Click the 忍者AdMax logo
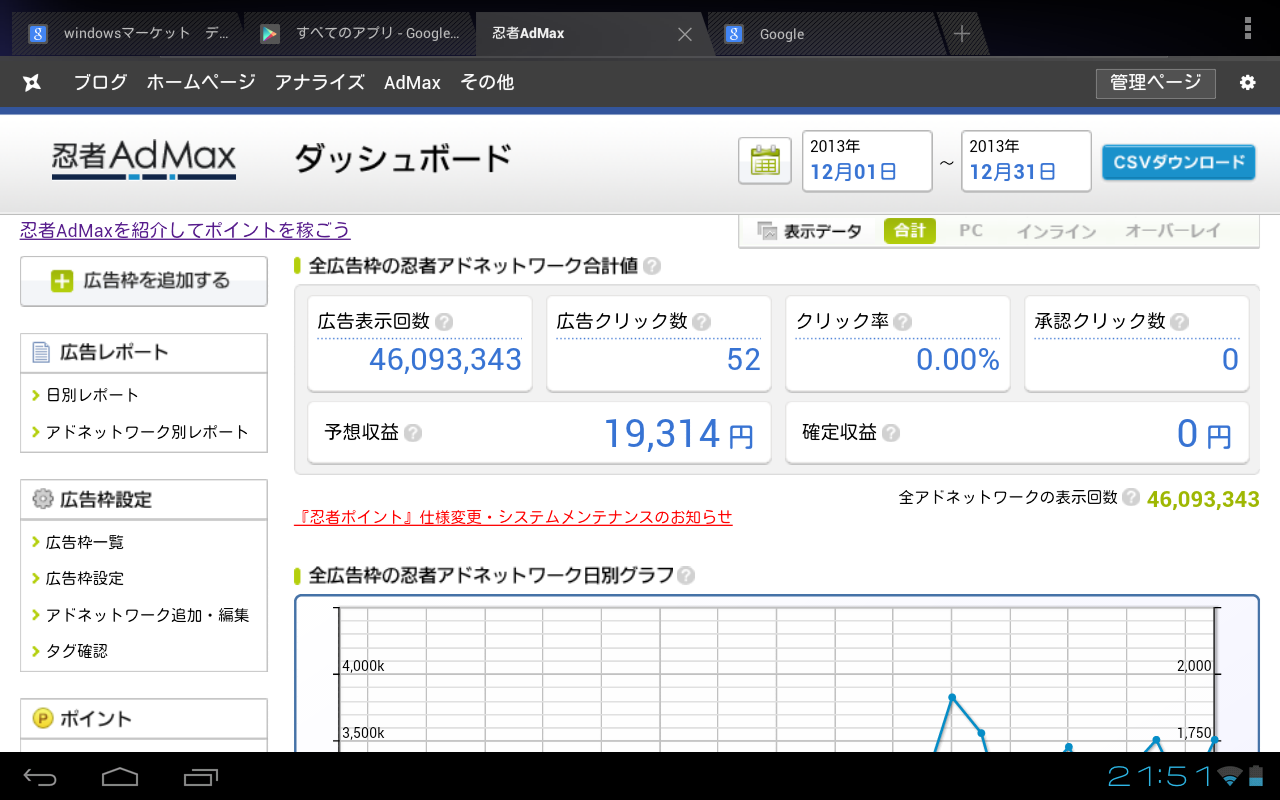This screenshot has width=1280, height=800. coord(144,160)
